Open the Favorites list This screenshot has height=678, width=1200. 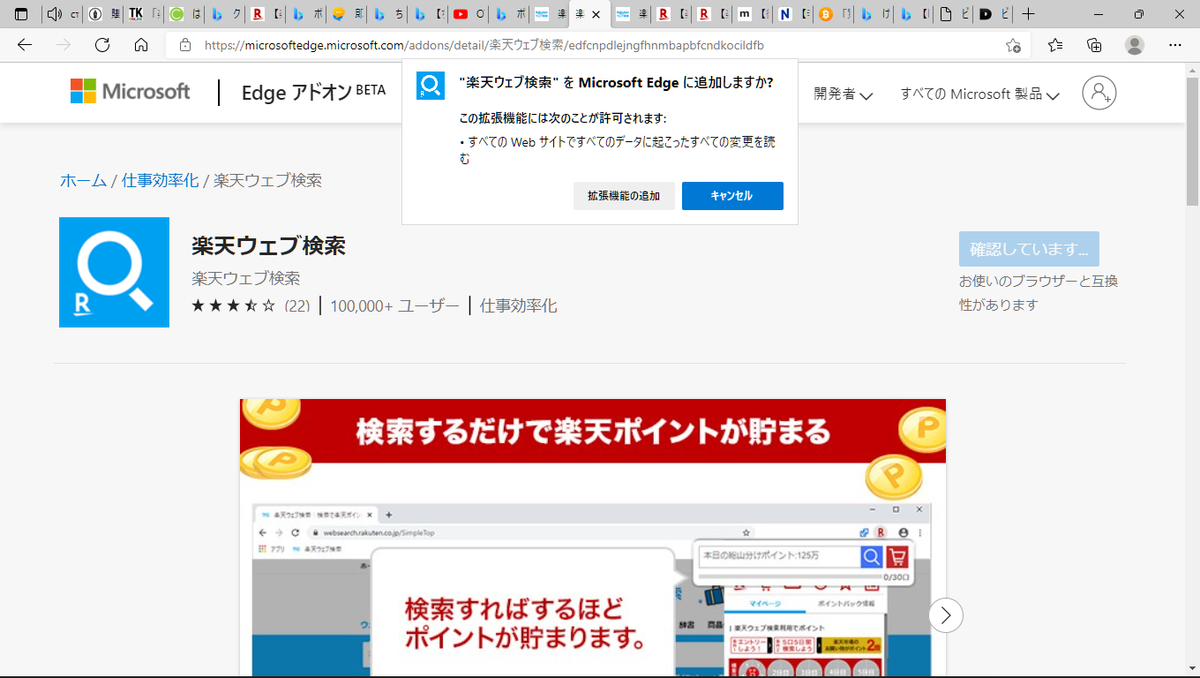(x=1056, y=45)
